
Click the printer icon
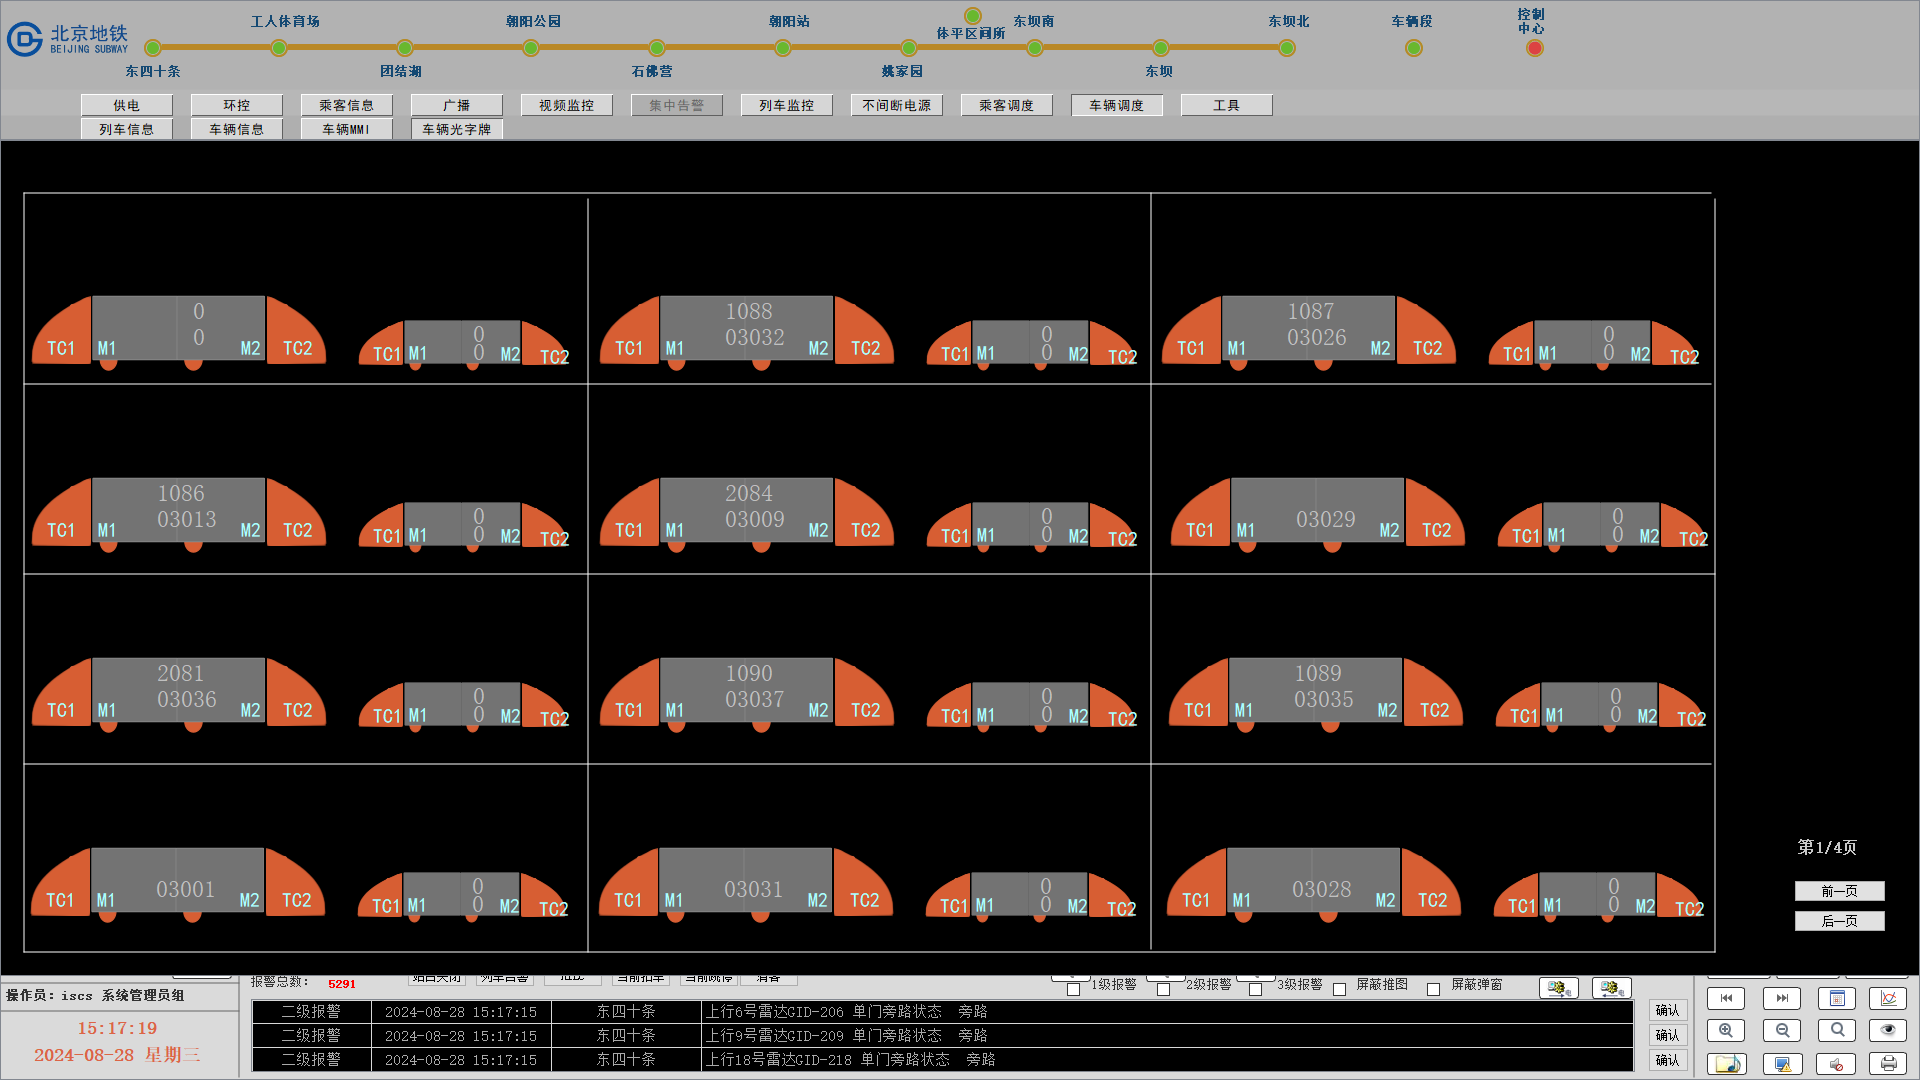point(1888,1064)
